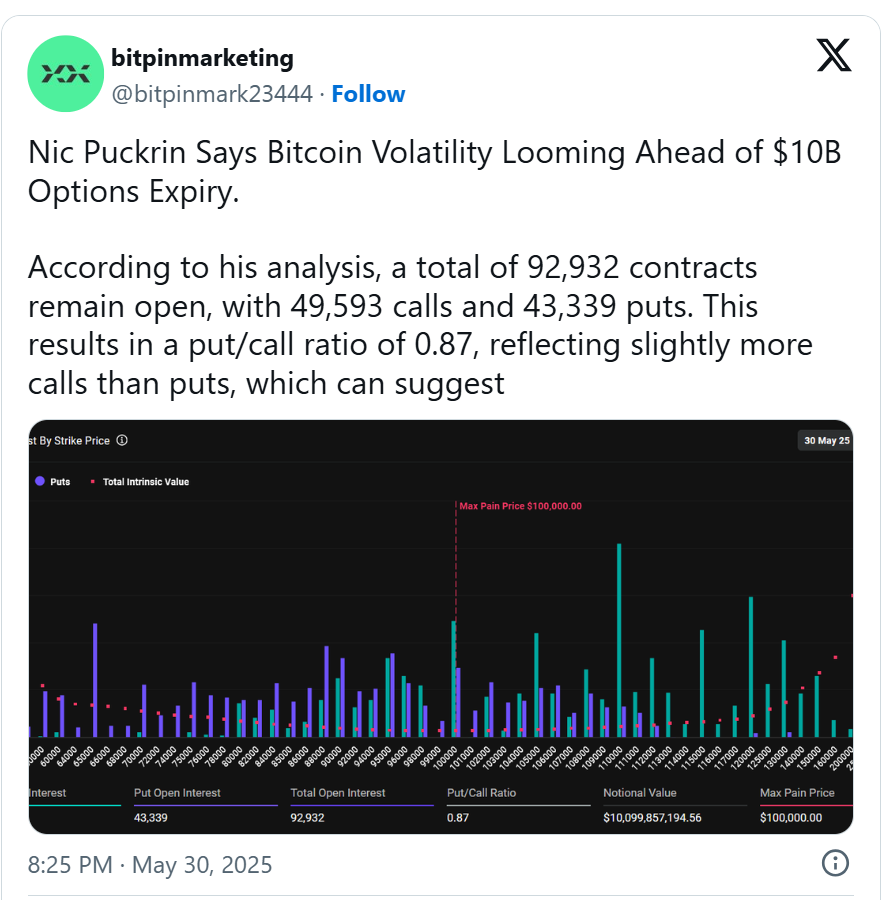Open the bitpinmarketing display name
The height and width of the screenshot is (900, 886).
click(203, 58)
